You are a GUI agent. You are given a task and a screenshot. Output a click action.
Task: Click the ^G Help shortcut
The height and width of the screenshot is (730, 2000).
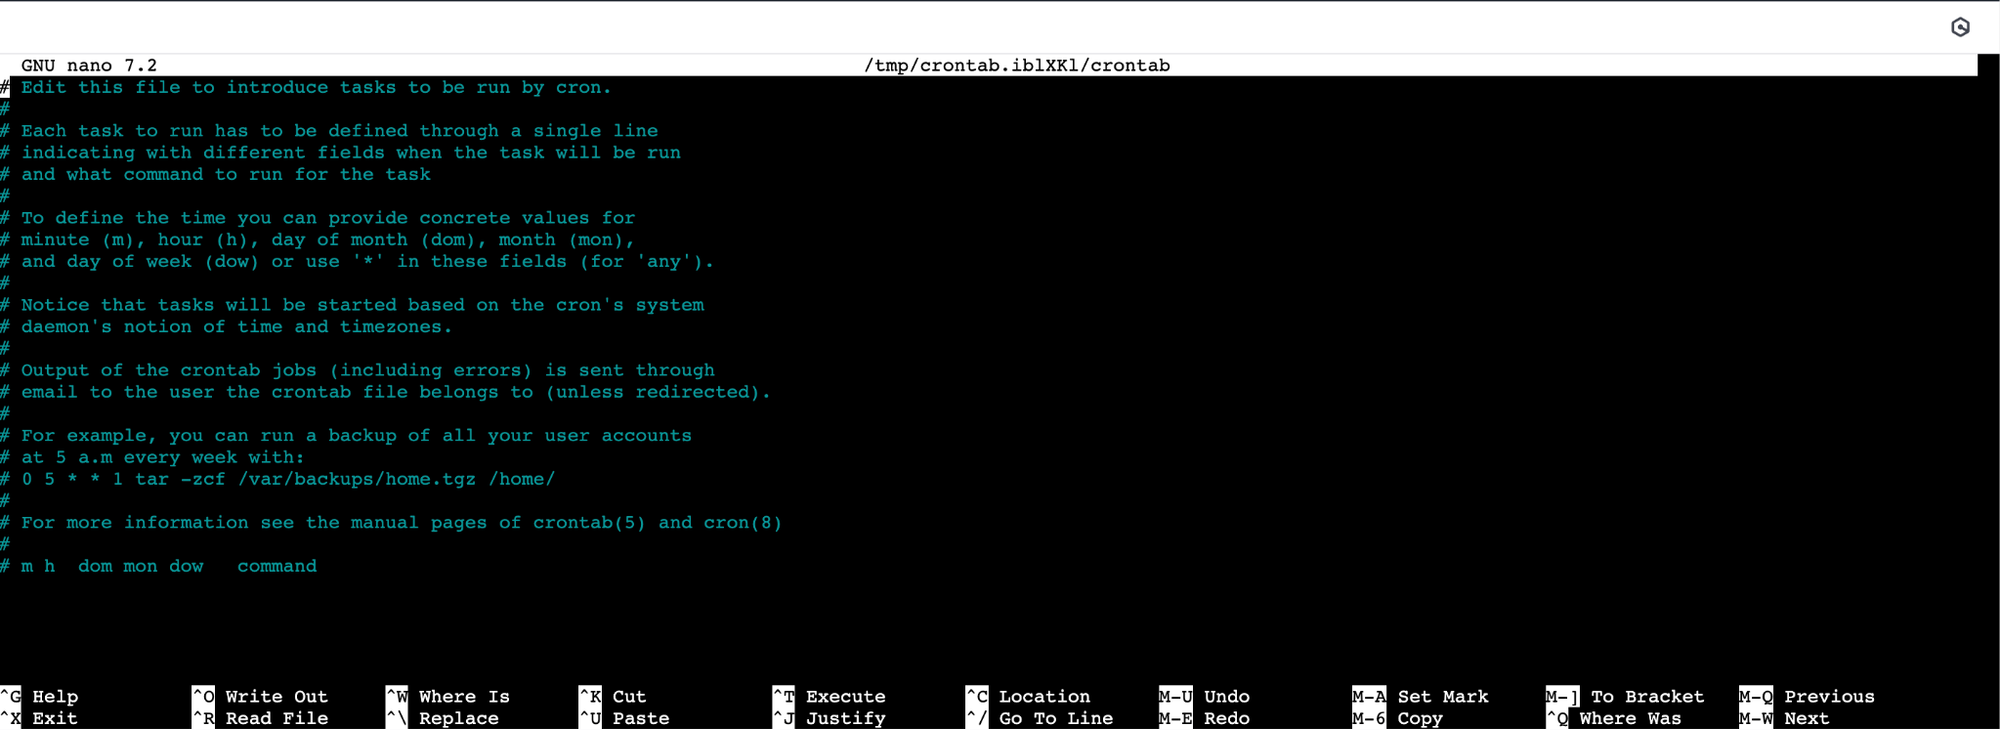coord(39,696)
